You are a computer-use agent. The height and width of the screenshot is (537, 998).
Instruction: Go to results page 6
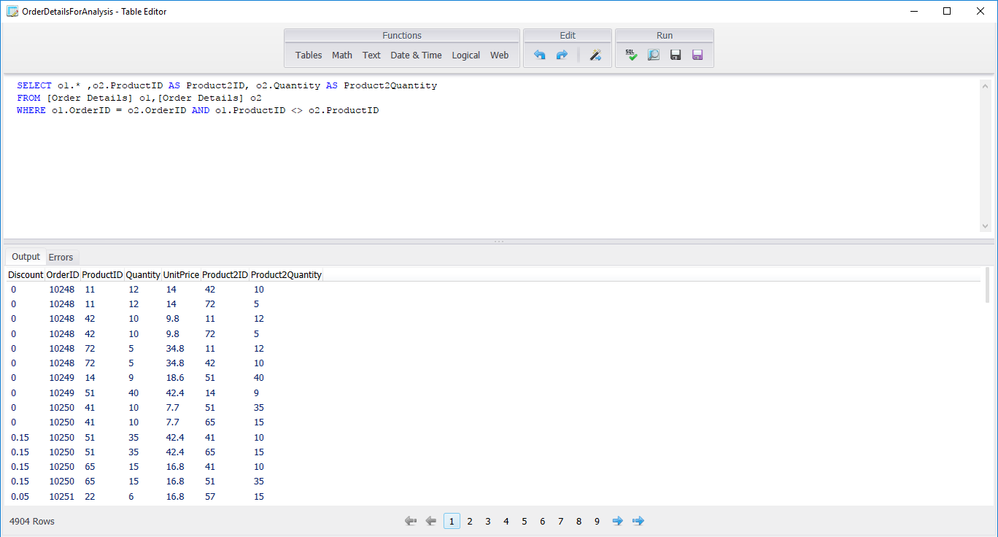coord(542,521)
